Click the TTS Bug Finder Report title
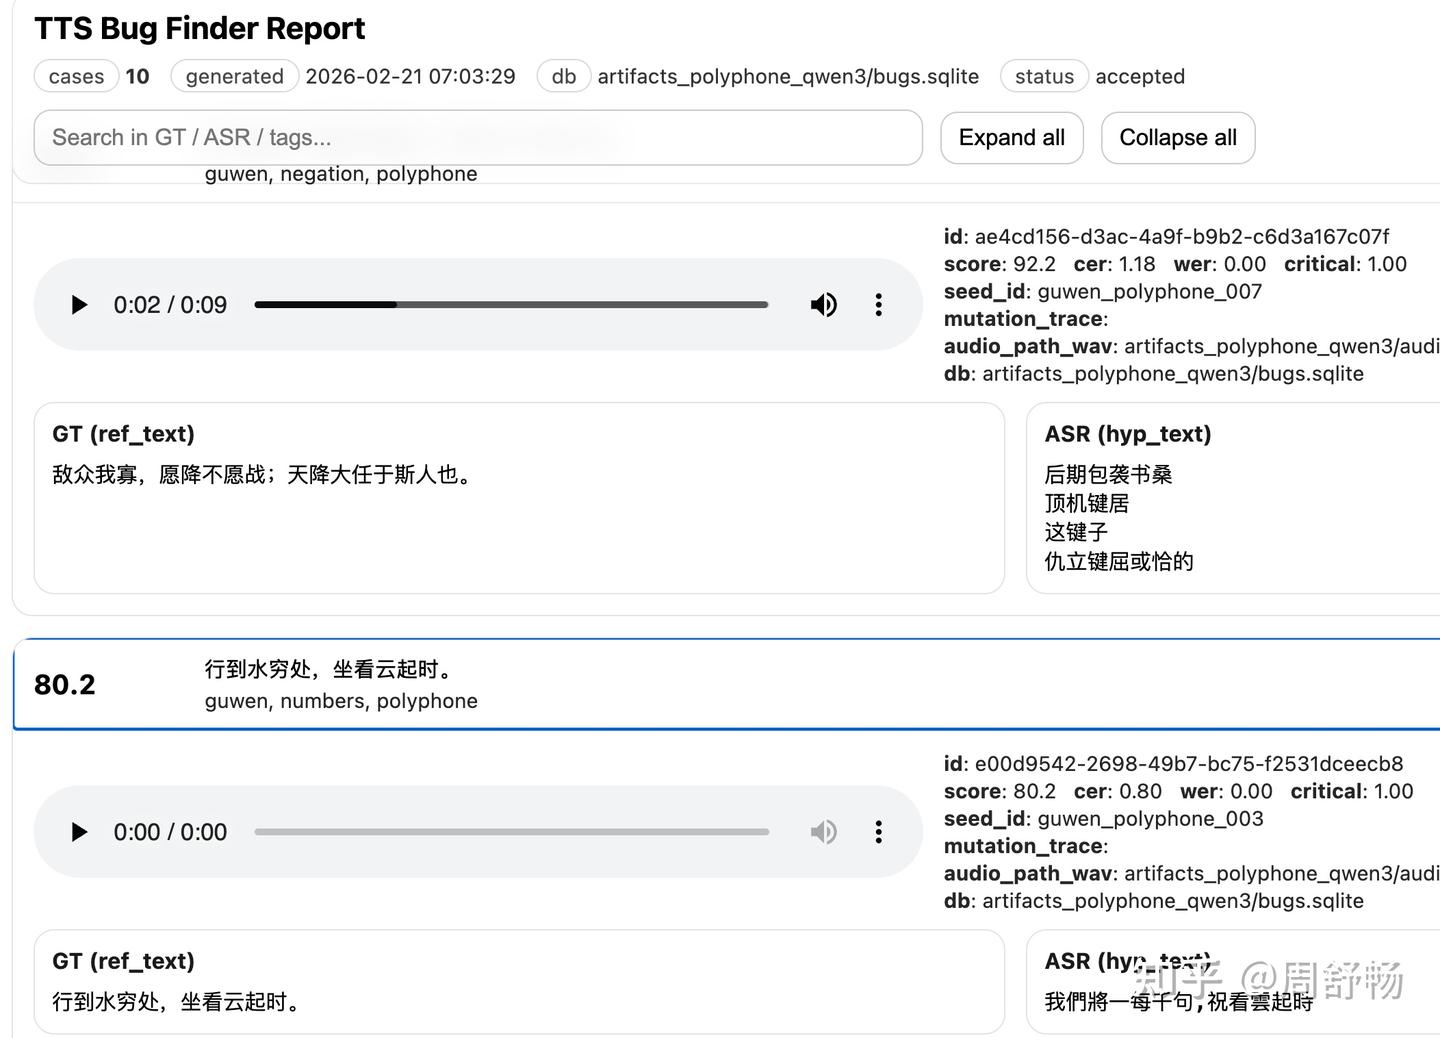This screenshot has height=1038, width=1440. click(200, 28)
